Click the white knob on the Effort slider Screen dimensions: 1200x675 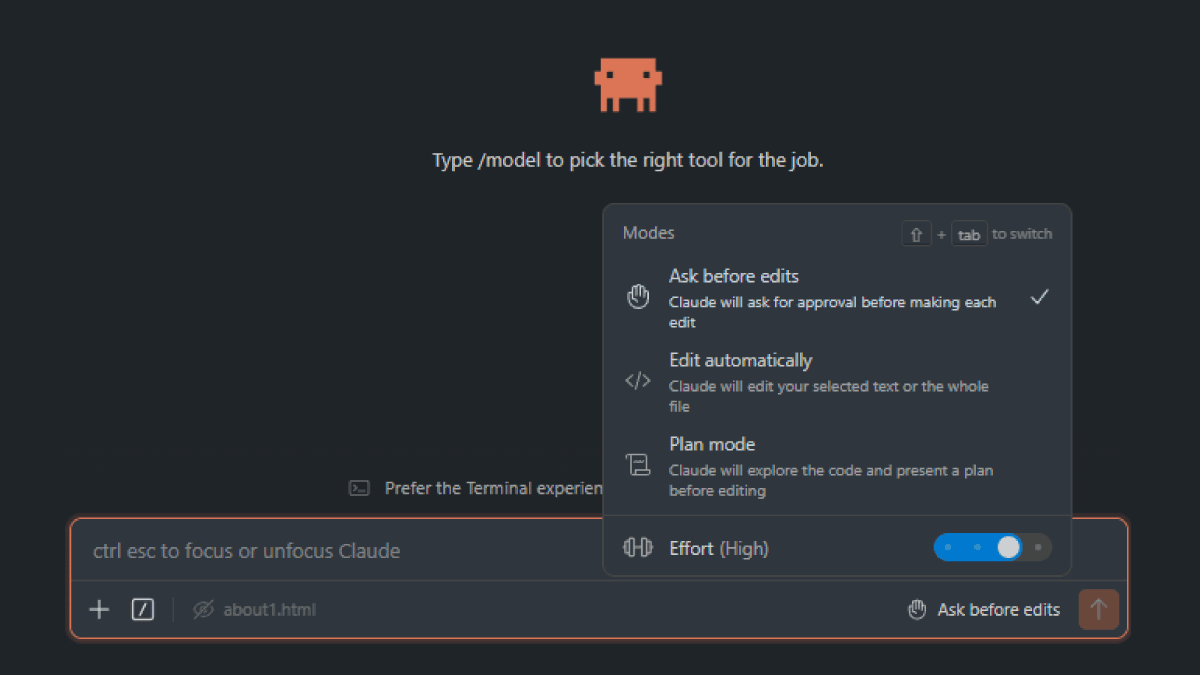tap(1008, 547)
